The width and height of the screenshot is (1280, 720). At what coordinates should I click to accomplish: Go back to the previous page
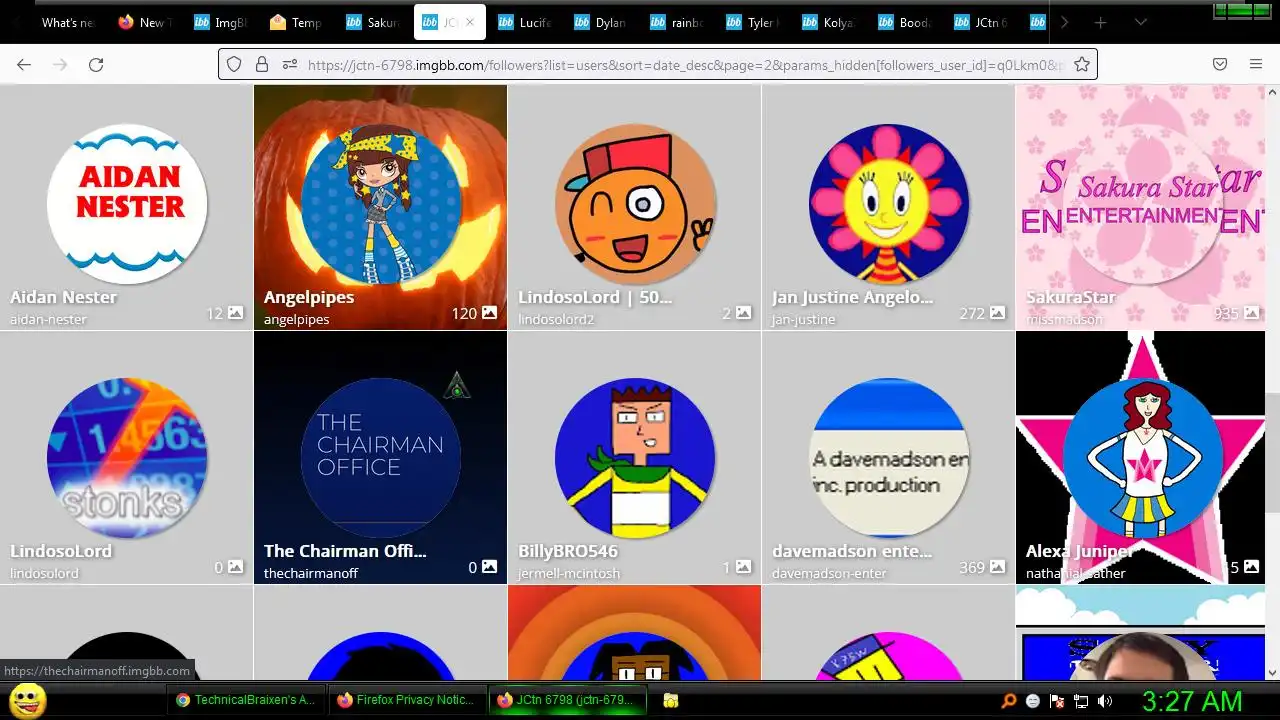coord(24,64)
